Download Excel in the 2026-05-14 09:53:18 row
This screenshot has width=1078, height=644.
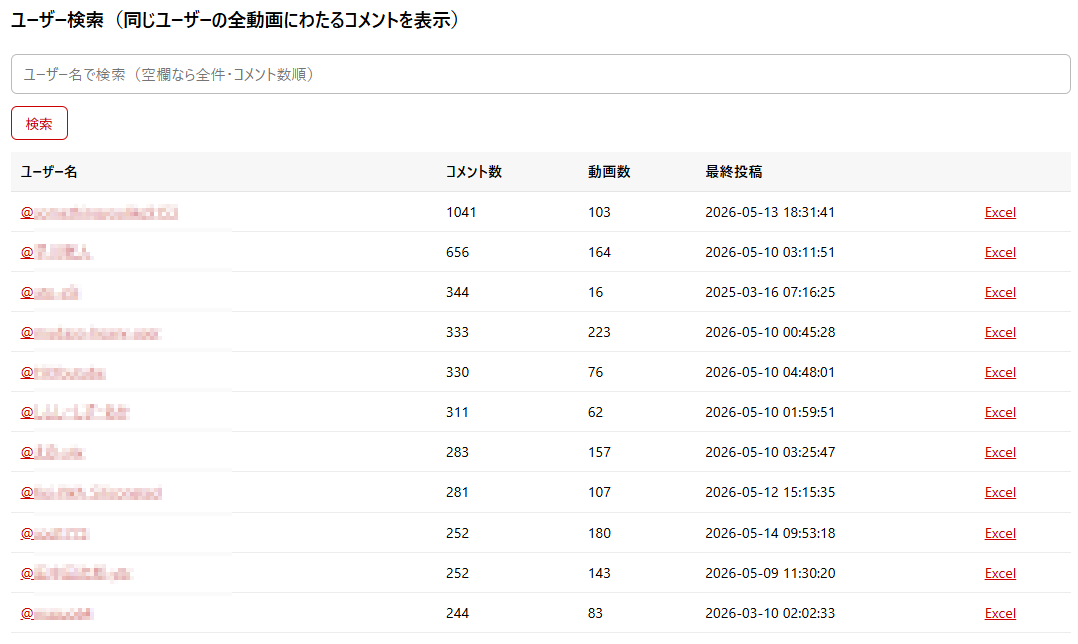[x=1000, y=533]
